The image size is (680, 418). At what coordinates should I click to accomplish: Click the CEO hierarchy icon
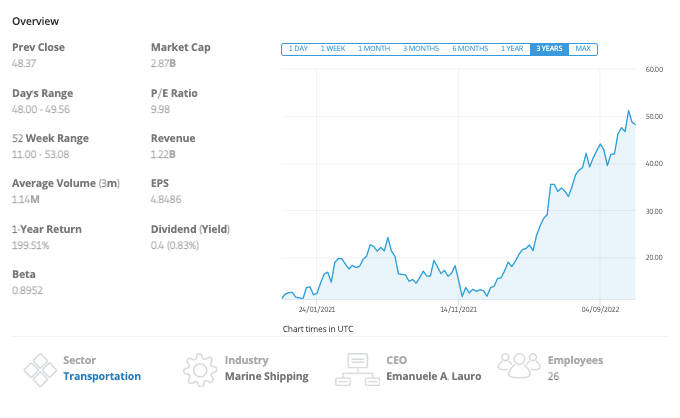[x=357, y=368]
